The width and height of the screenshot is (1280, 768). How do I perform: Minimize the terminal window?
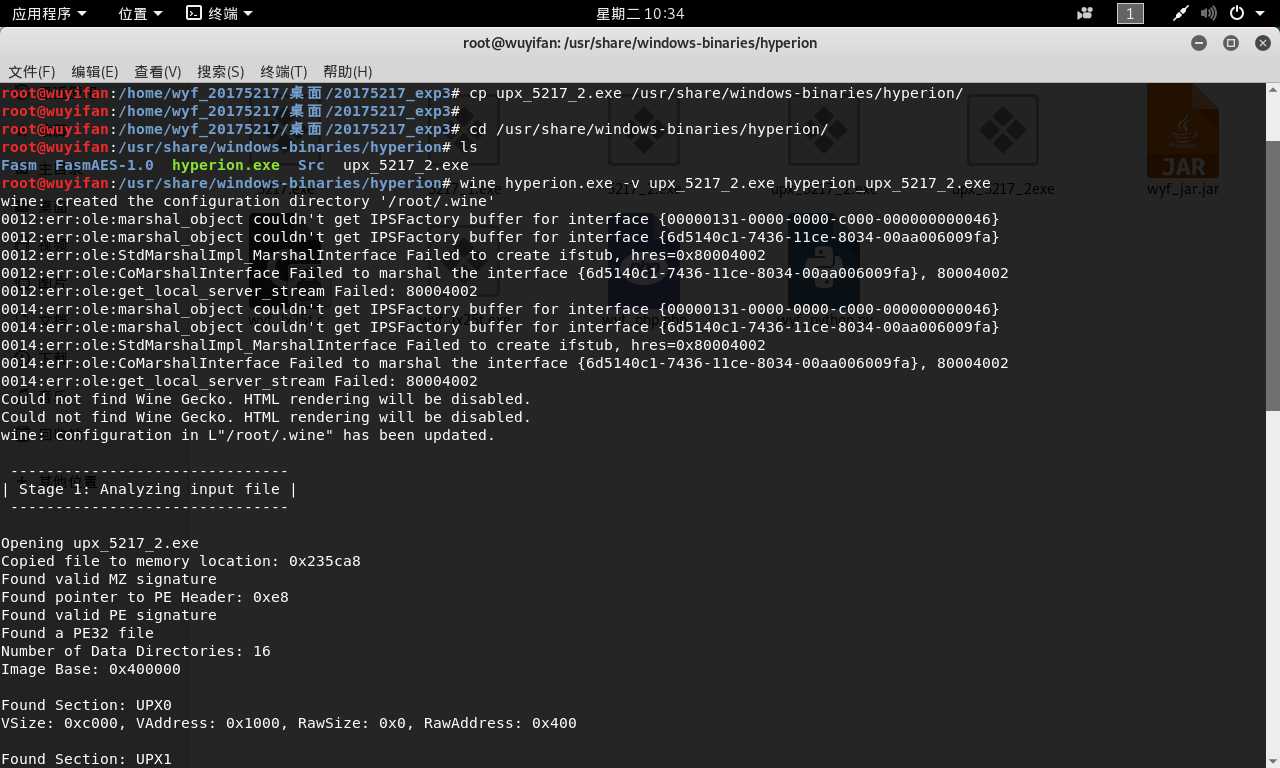(1199, 43)
